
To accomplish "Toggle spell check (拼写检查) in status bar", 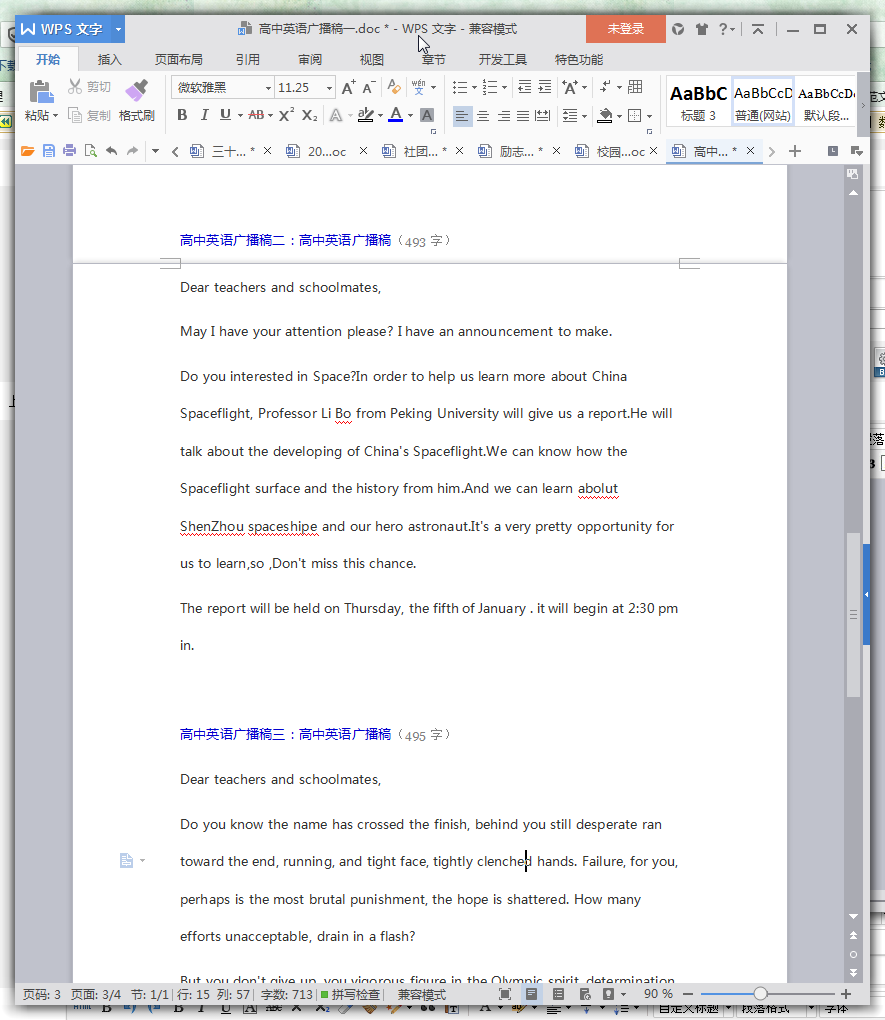I will coord(350,995).
